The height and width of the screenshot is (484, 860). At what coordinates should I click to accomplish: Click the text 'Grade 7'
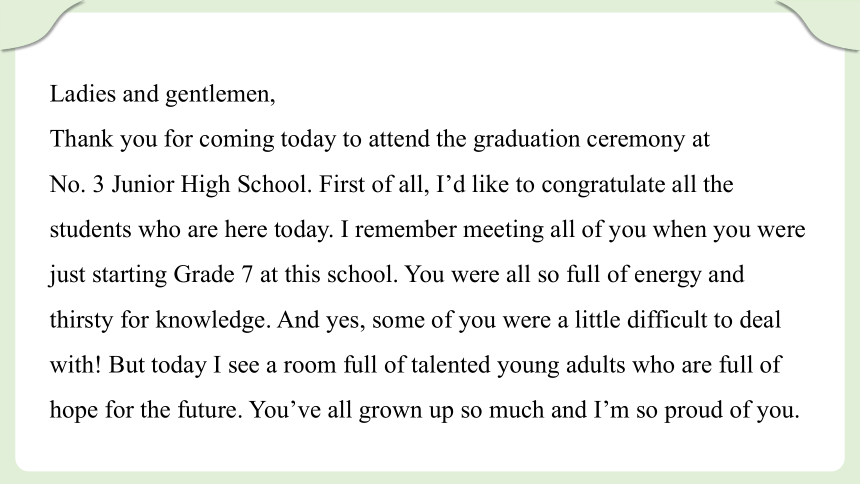(x=213, y=274)
